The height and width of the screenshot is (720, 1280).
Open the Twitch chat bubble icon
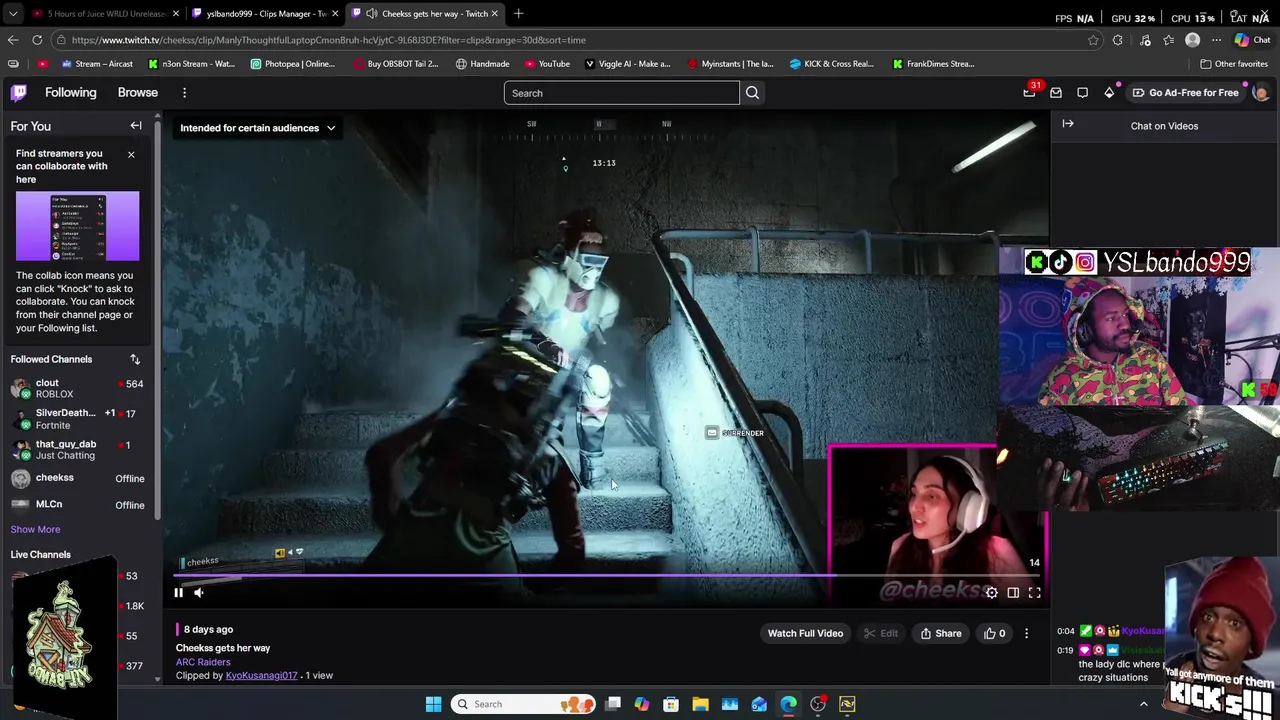1082,93
